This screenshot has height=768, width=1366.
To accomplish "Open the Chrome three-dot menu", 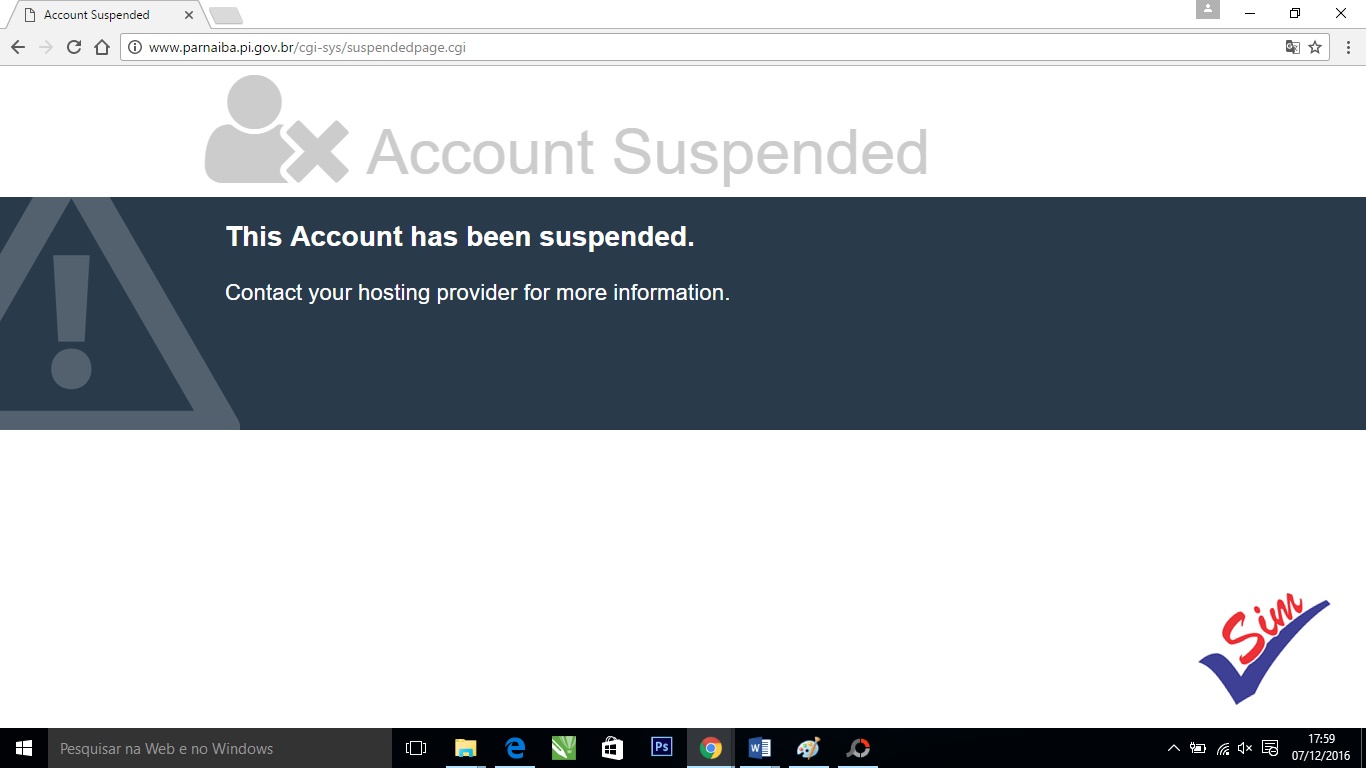I will (1348, 47).
